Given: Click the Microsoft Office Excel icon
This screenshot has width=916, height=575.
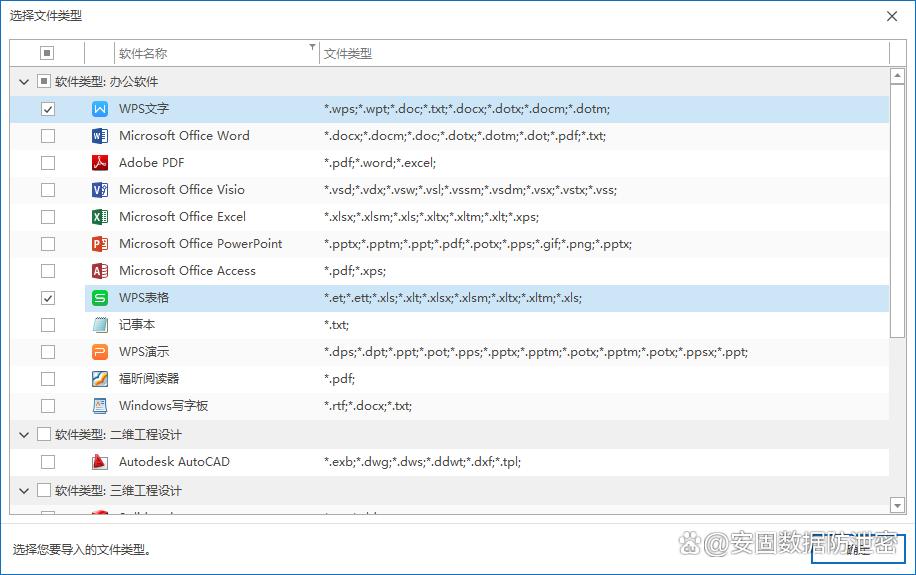Looking at the screenshot, I should click(x=100, y=217).
